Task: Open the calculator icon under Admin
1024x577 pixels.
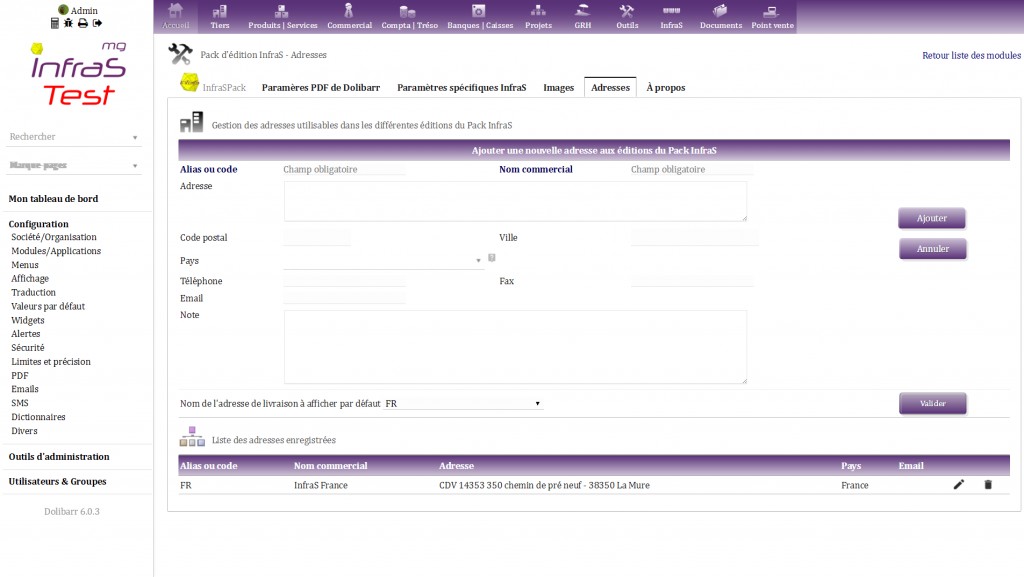Action: [x=56, y=23]
